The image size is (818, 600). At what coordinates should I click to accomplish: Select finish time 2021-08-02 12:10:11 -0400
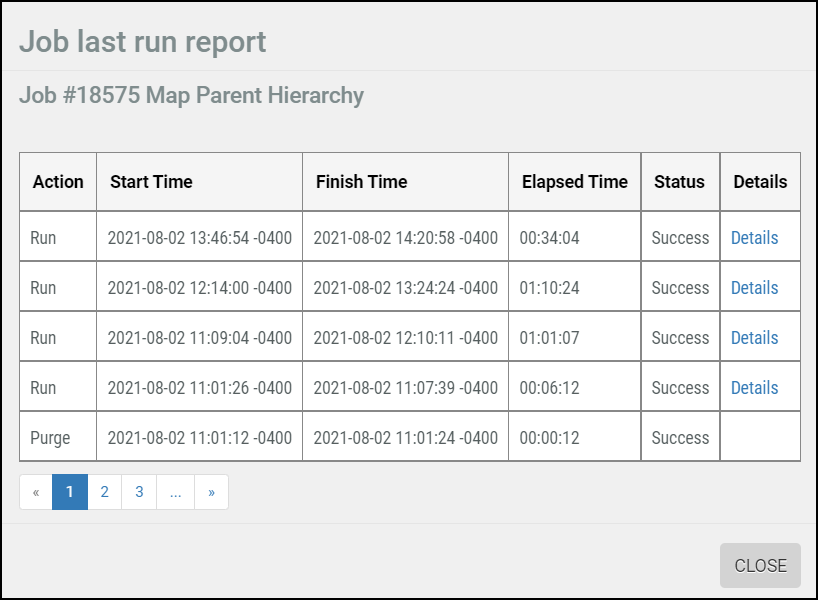pos(405,338)
